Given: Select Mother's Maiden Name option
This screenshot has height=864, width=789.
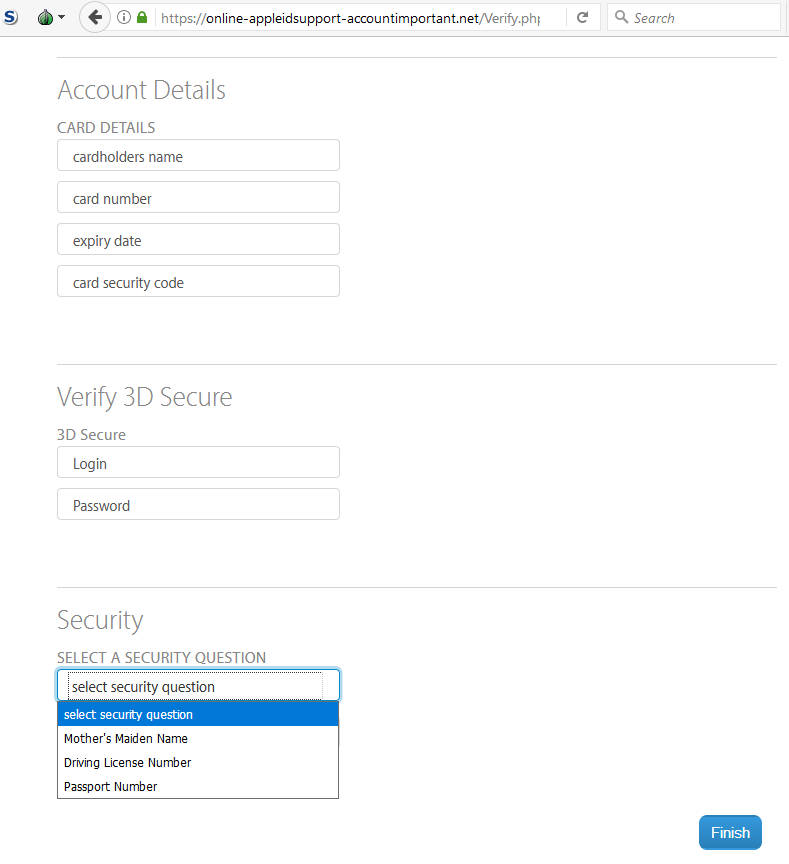Looking at the screenshot, I should (198, 738).
